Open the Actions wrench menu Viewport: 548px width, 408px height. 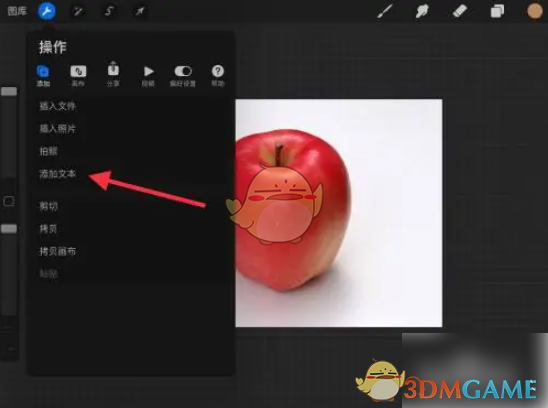[46, 11]
